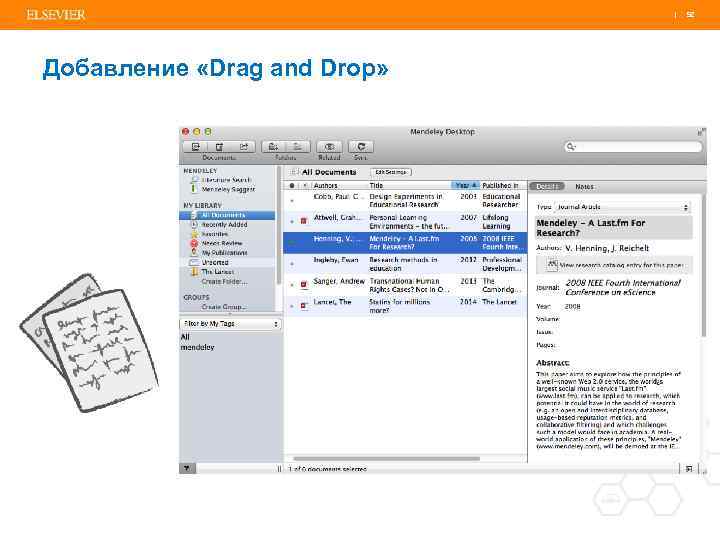This screenshot has width=720, height=540.
Task: Click the sidebar vertical scrollbar
Action: [278, 225]
